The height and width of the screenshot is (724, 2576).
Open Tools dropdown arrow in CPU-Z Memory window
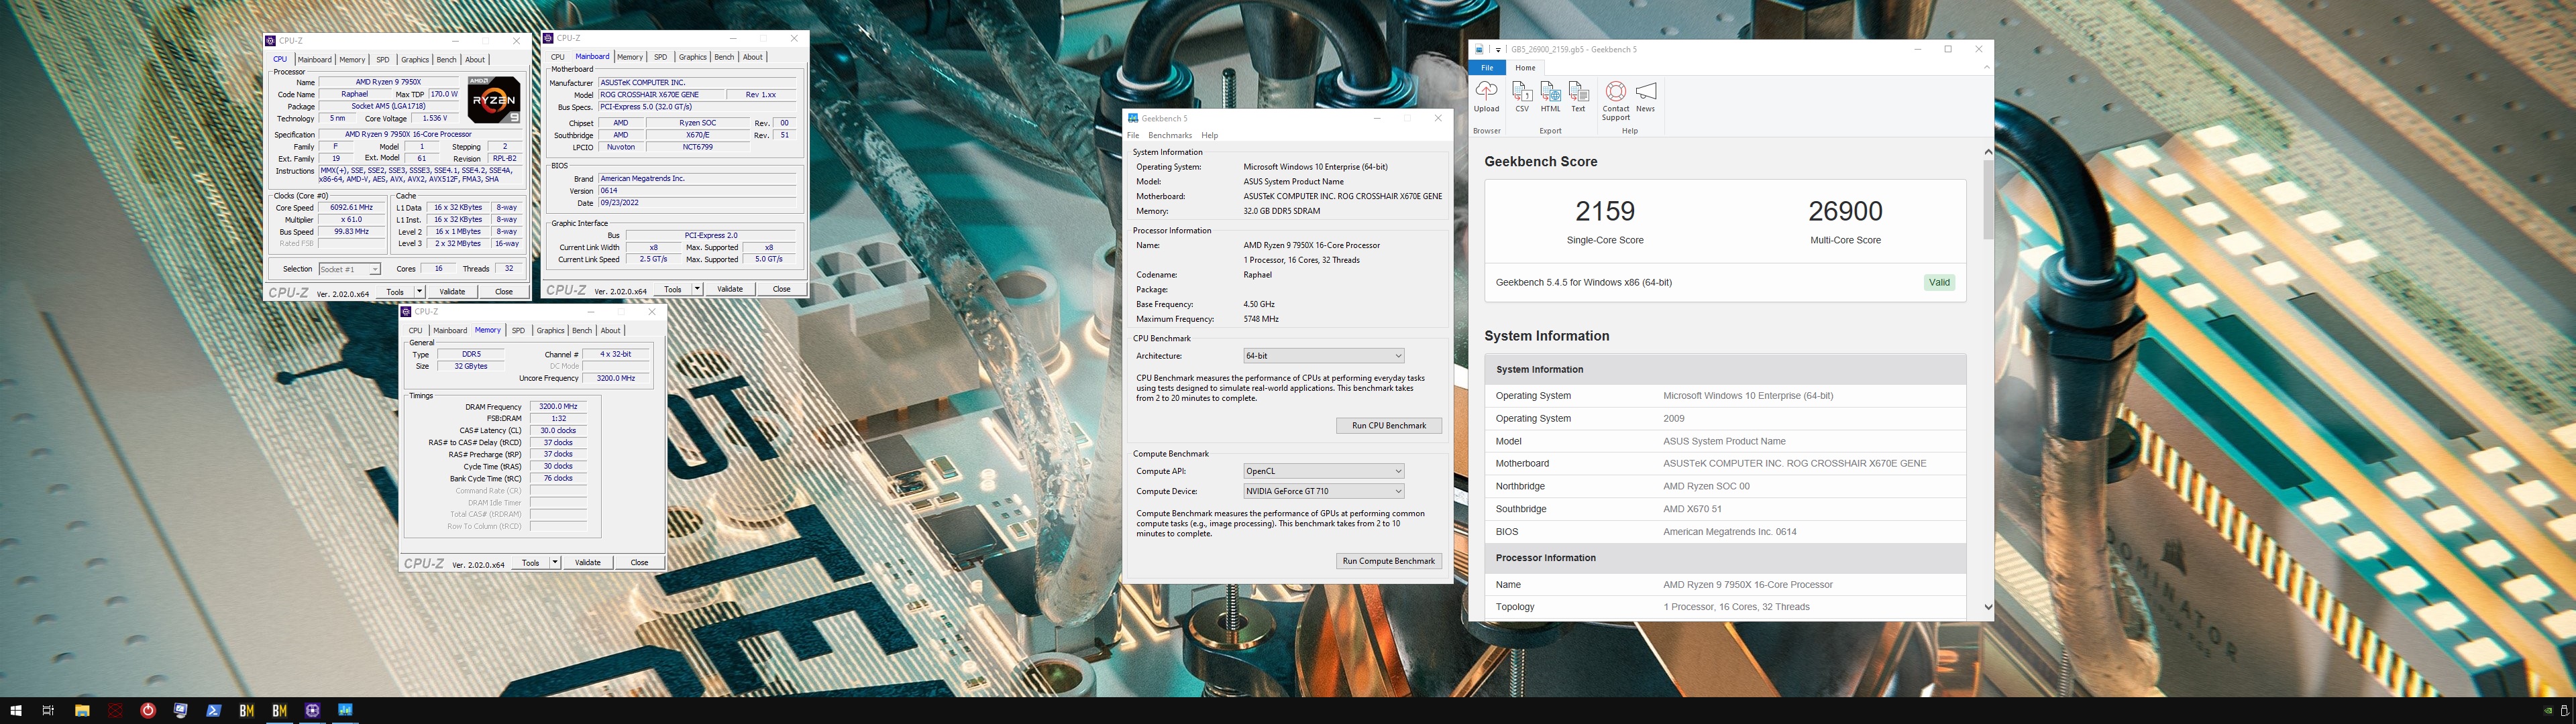[555, 563]
